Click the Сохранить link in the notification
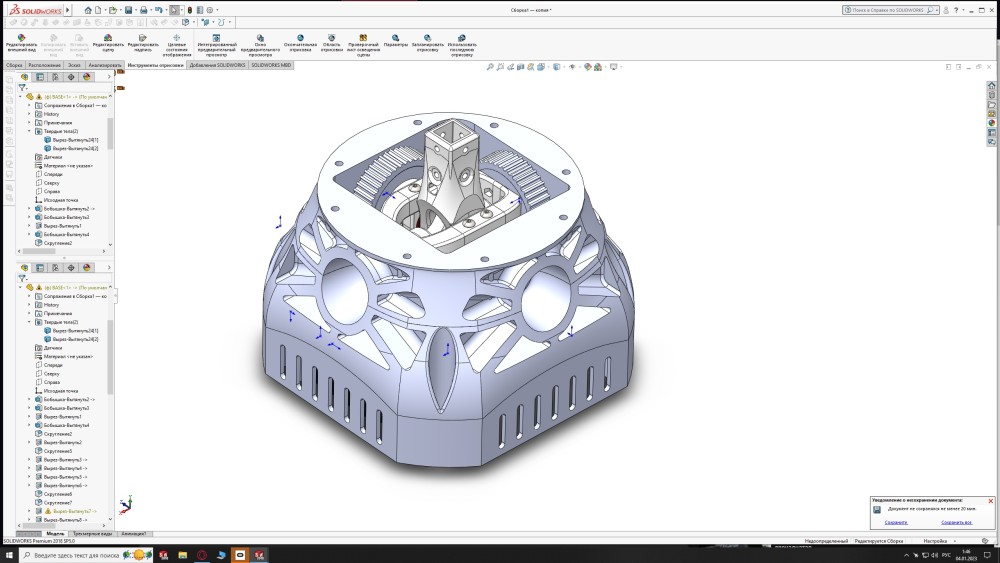Viewport: 1000px width, 563px height. (x=896, y=522)
